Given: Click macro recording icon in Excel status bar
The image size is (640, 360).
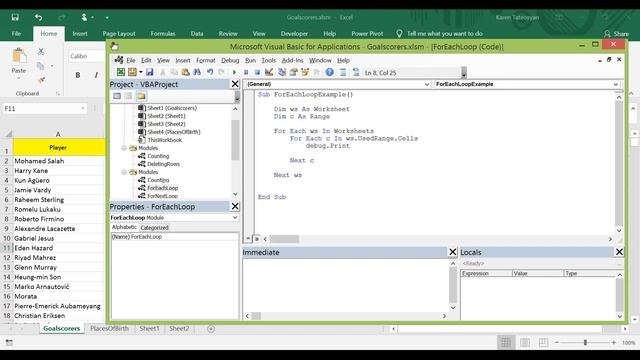Looking at the screenshot, I should pos(9,342).
